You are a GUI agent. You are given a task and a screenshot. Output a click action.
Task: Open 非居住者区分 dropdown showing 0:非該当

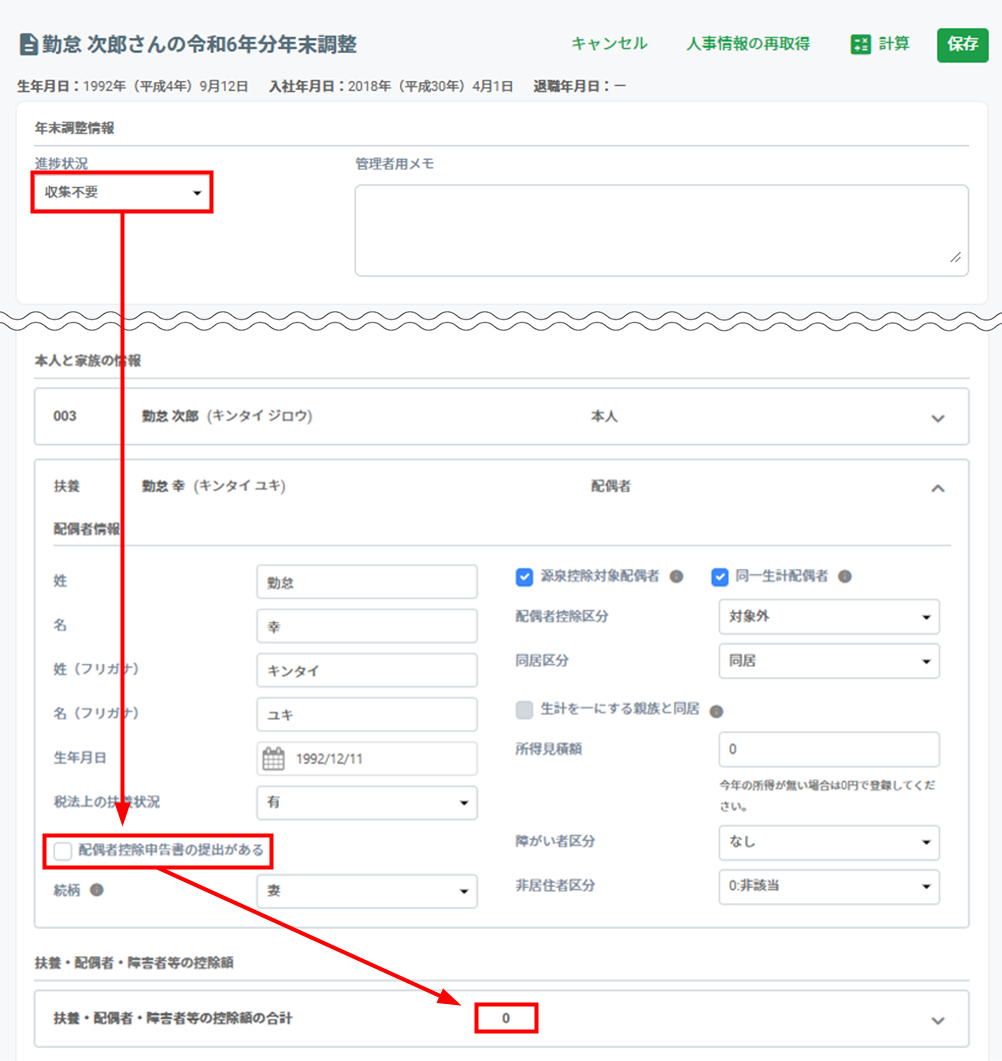coord(829,886)
